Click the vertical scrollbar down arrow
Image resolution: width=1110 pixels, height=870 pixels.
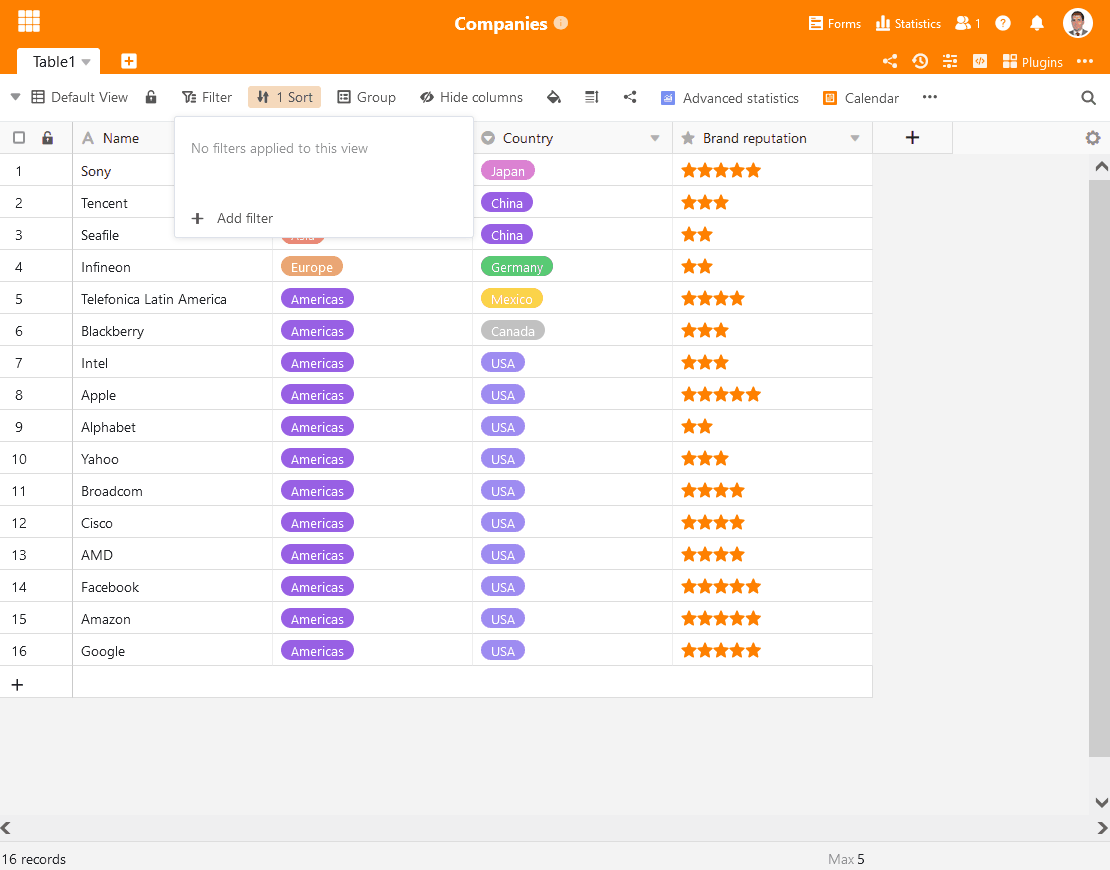[x=1101, y=802]
